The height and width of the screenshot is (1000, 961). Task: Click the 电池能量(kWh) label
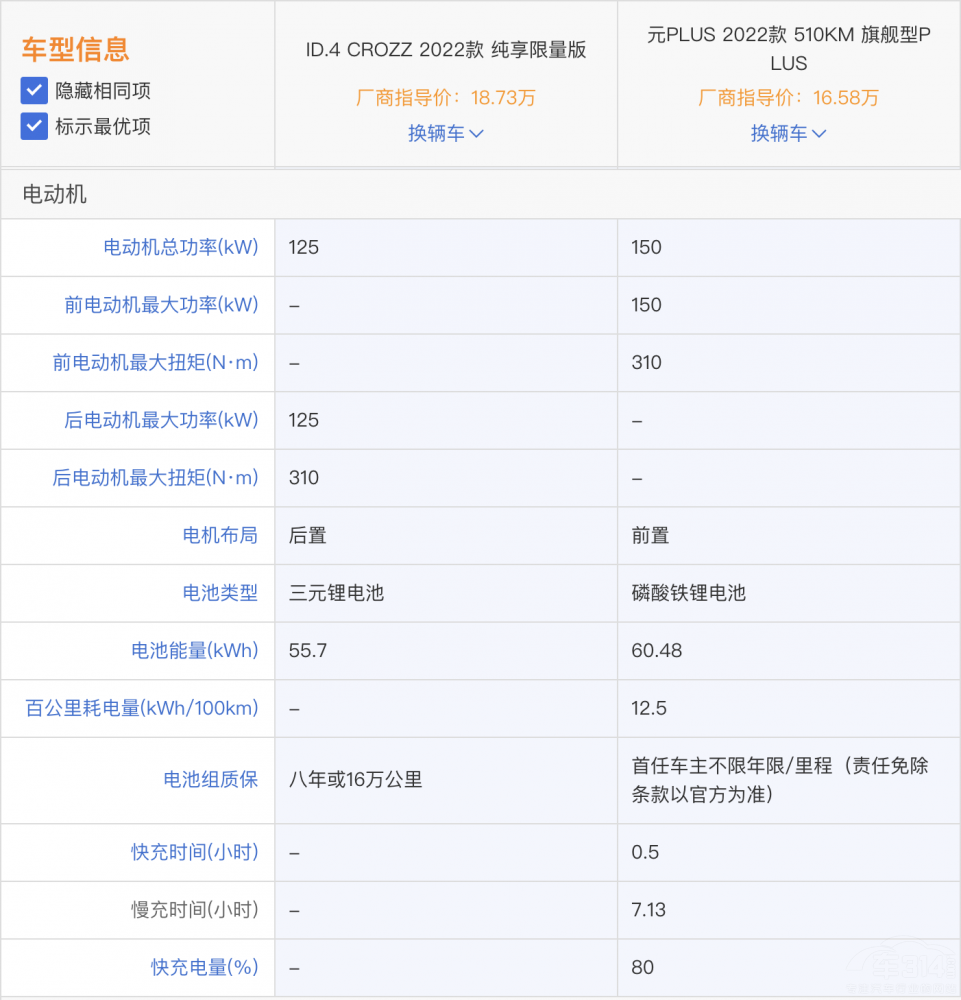tap(195, 651)
